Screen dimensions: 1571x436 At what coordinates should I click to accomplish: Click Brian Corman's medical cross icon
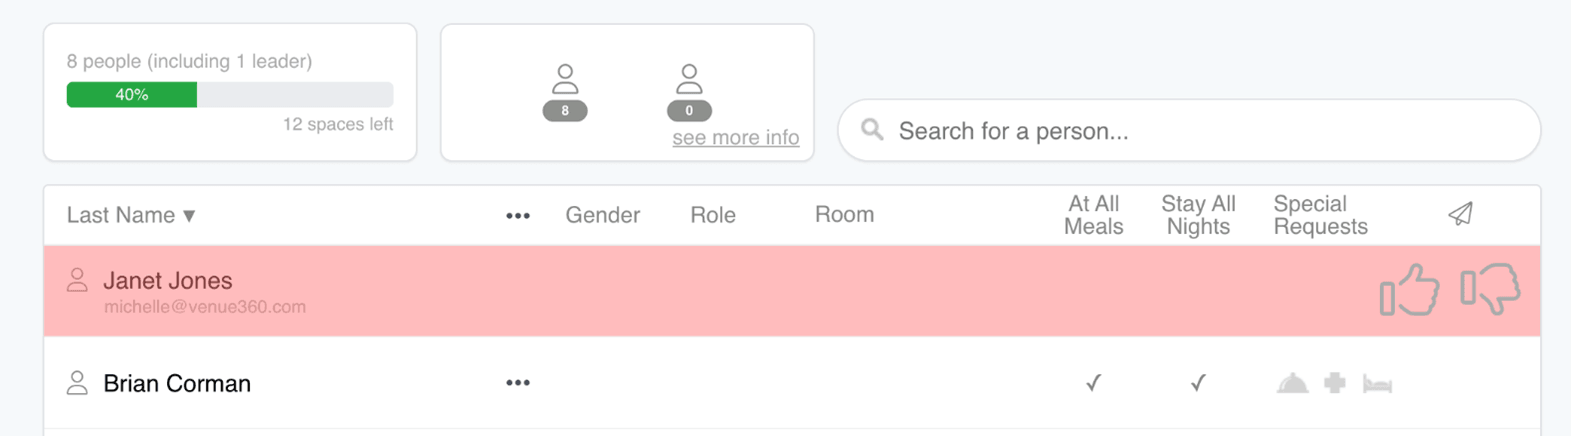click(x=1335, y=383)
